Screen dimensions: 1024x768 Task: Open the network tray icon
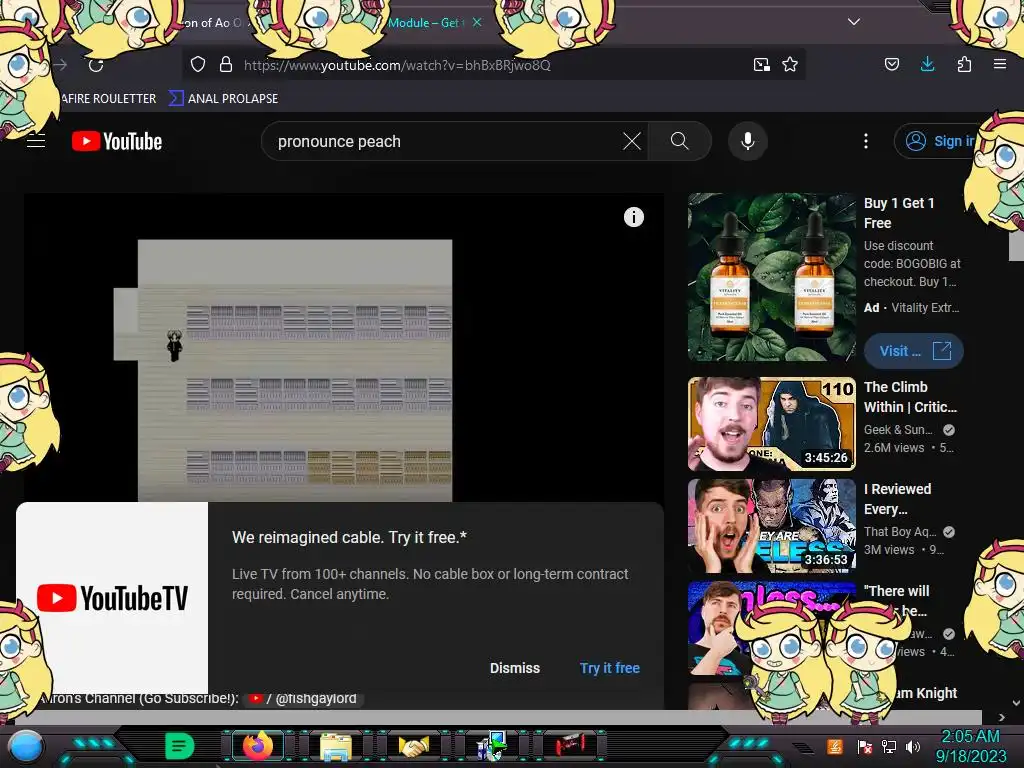(889, 746)
